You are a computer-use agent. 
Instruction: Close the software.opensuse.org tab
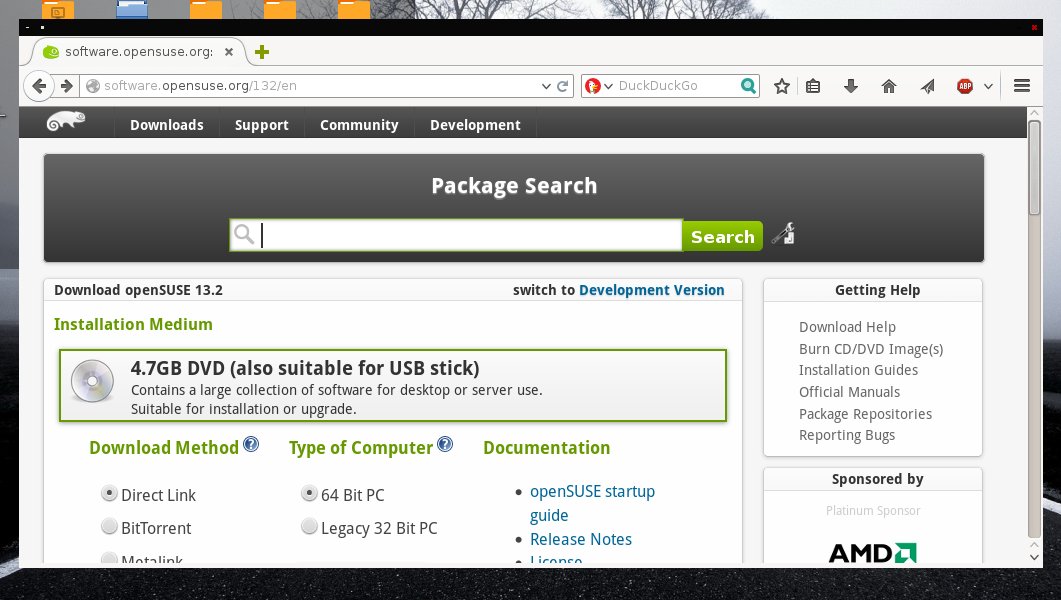point(229,51)
